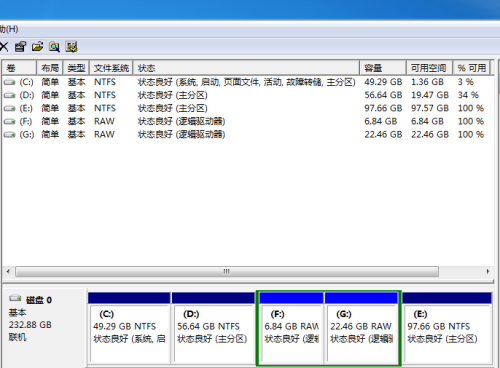500x368 pixels.
Task: Click the 1.36 GB free space cell
Action: [427, 82]
